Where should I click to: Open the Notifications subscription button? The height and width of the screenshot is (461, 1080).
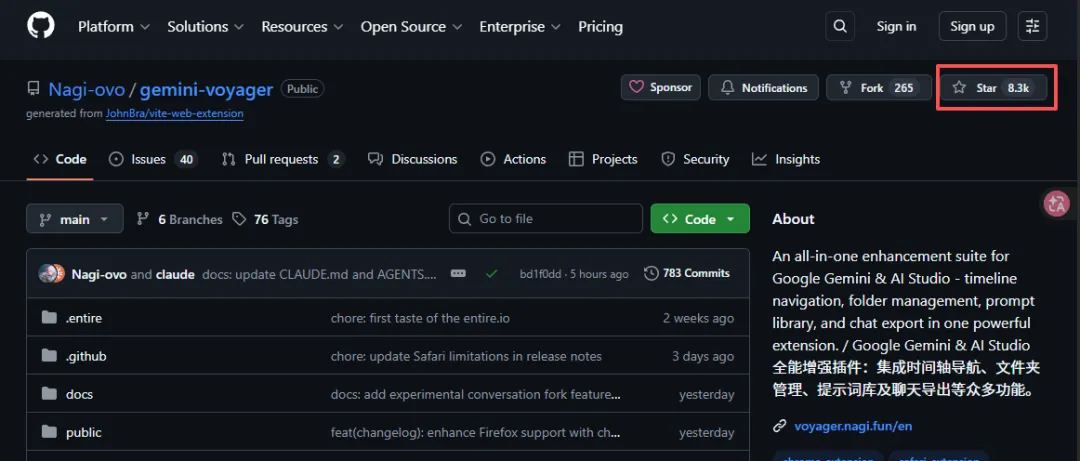point(764,88)
